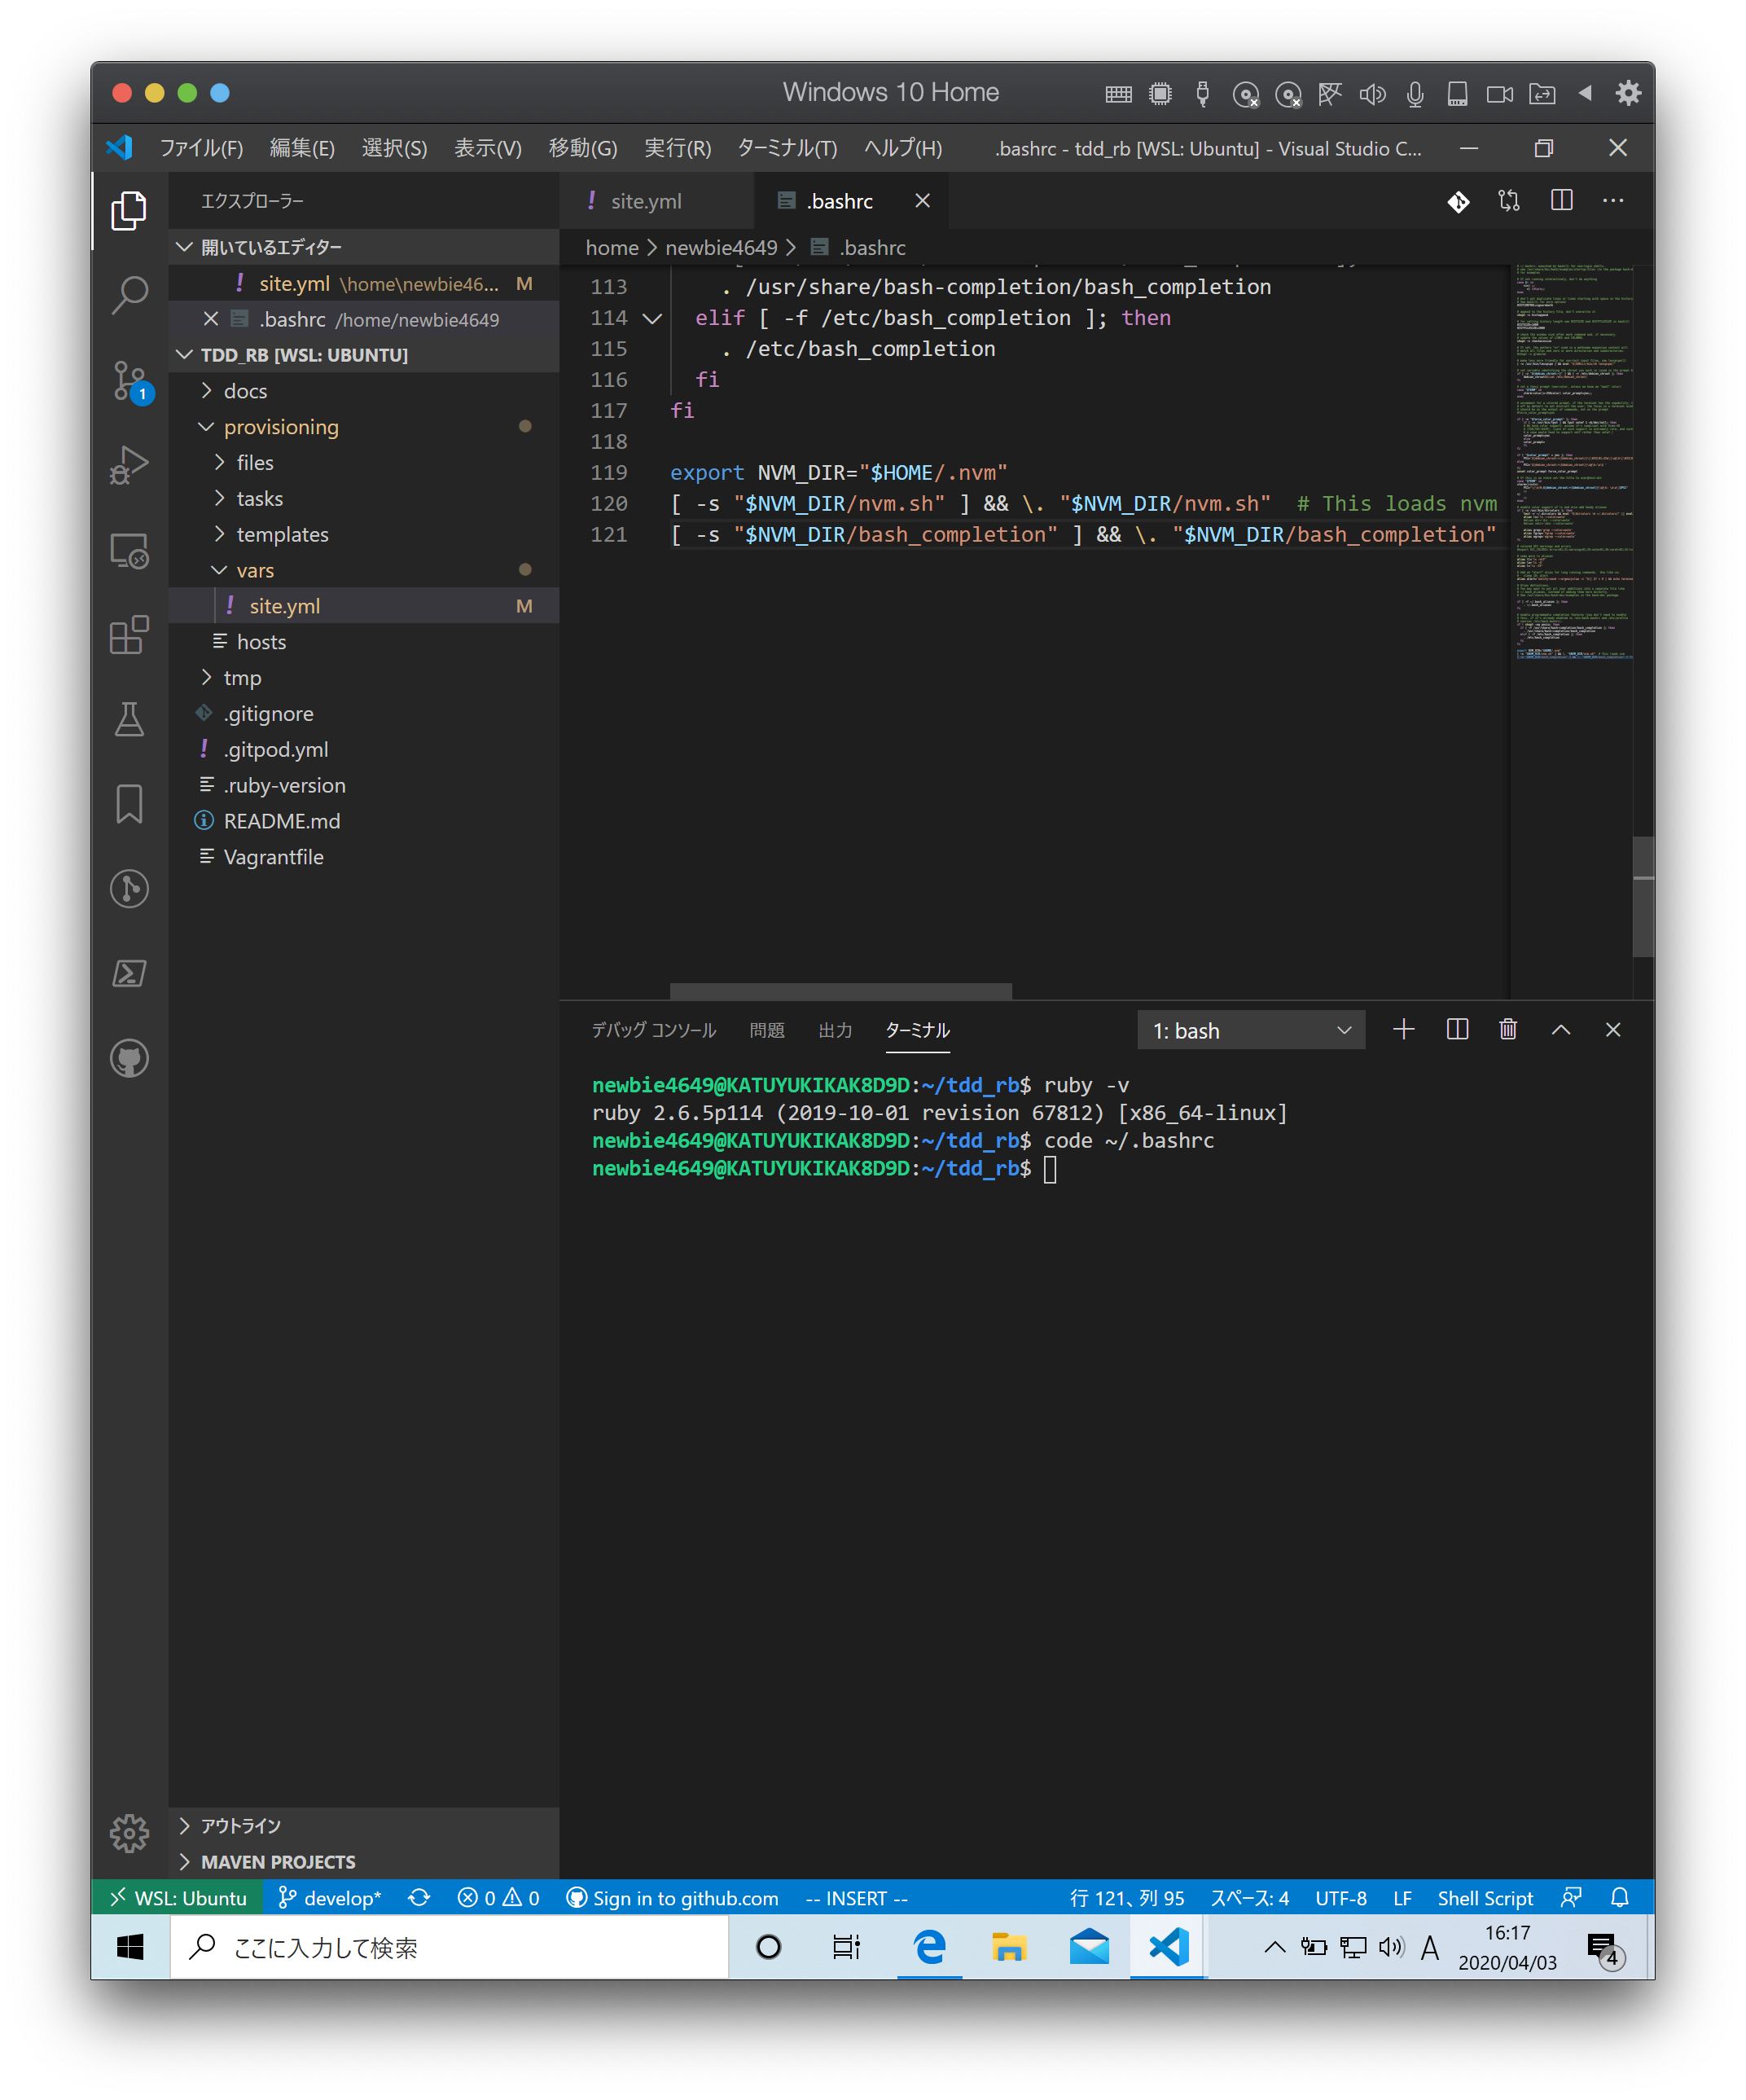The height and width of the screenshot is (2100, 1746).
Task: Open the ターミナル(T) menu
Action: pyautogui.click(x=787, y=148)
